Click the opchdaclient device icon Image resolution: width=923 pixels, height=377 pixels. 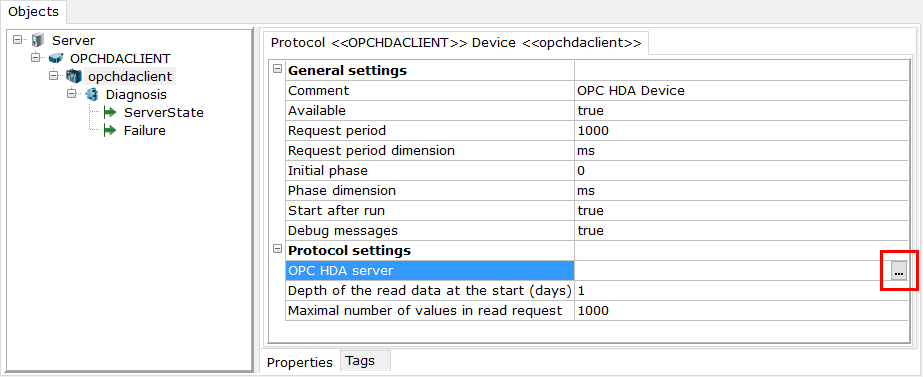[74, 76]
